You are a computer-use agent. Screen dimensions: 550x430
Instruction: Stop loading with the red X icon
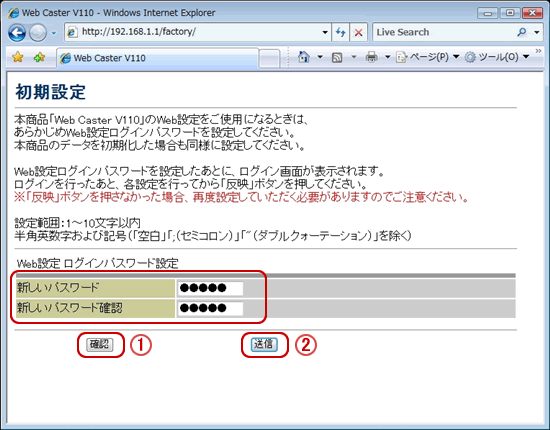[x=358, y=32]
